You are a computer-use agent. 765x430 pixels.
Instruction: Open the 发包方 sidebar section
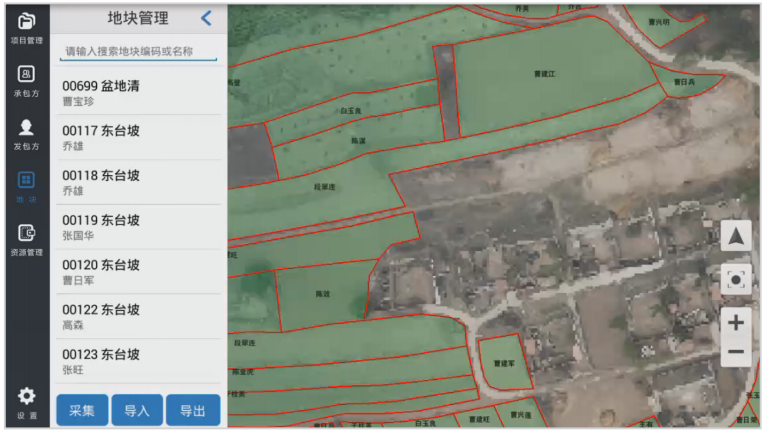tap(27, 133)
